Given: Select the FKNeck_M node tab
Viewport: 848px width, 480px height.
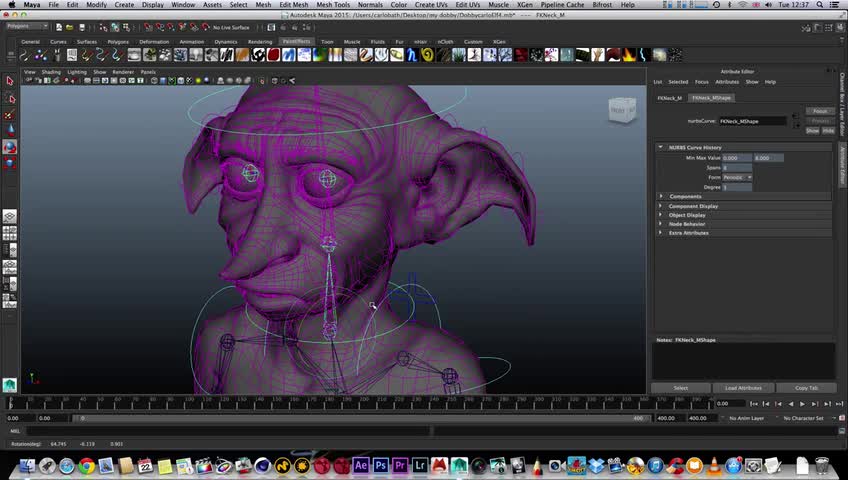Looking at the screenshot, I should tap(670, 98).
